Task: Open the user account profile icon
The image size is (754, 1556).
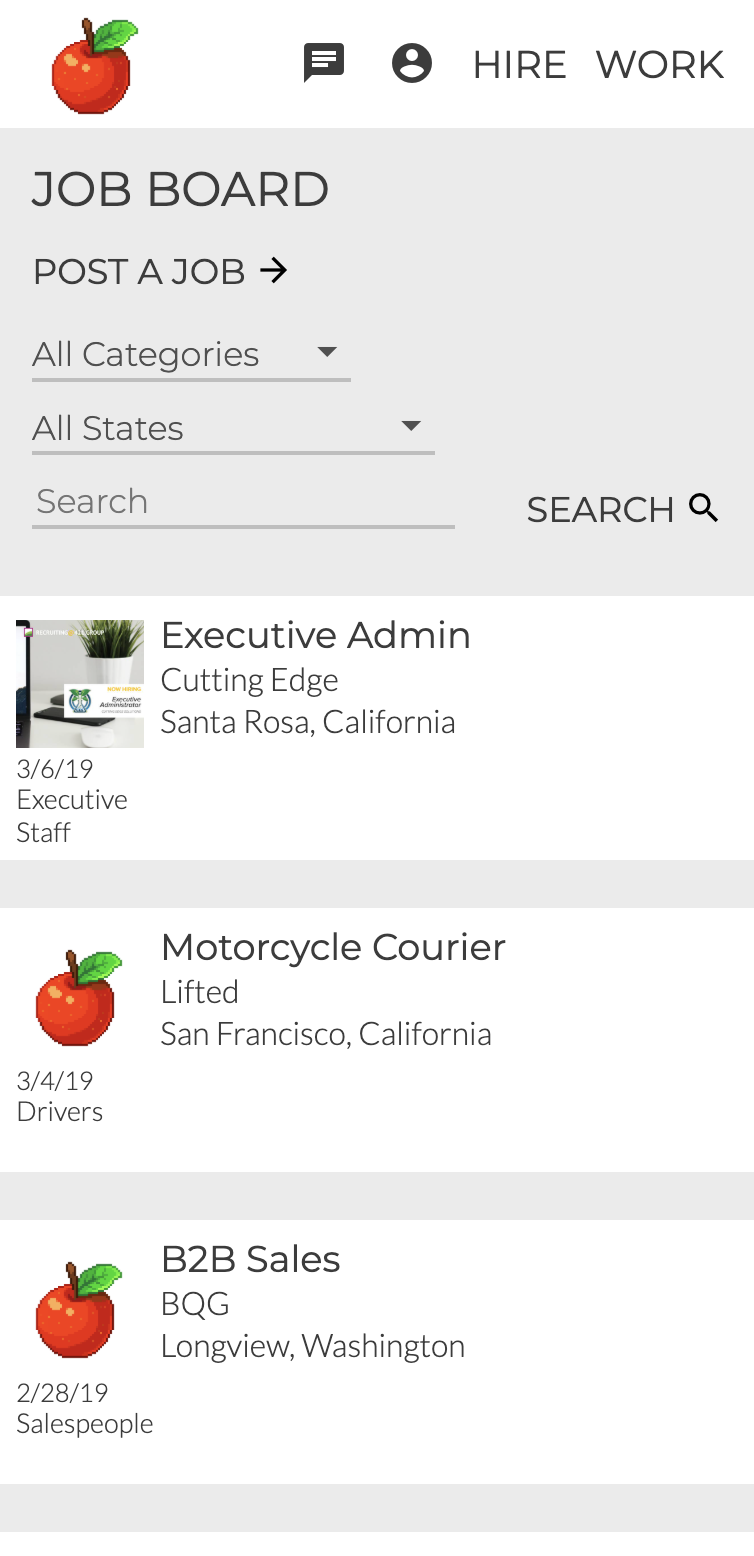Action: [411, 63]
